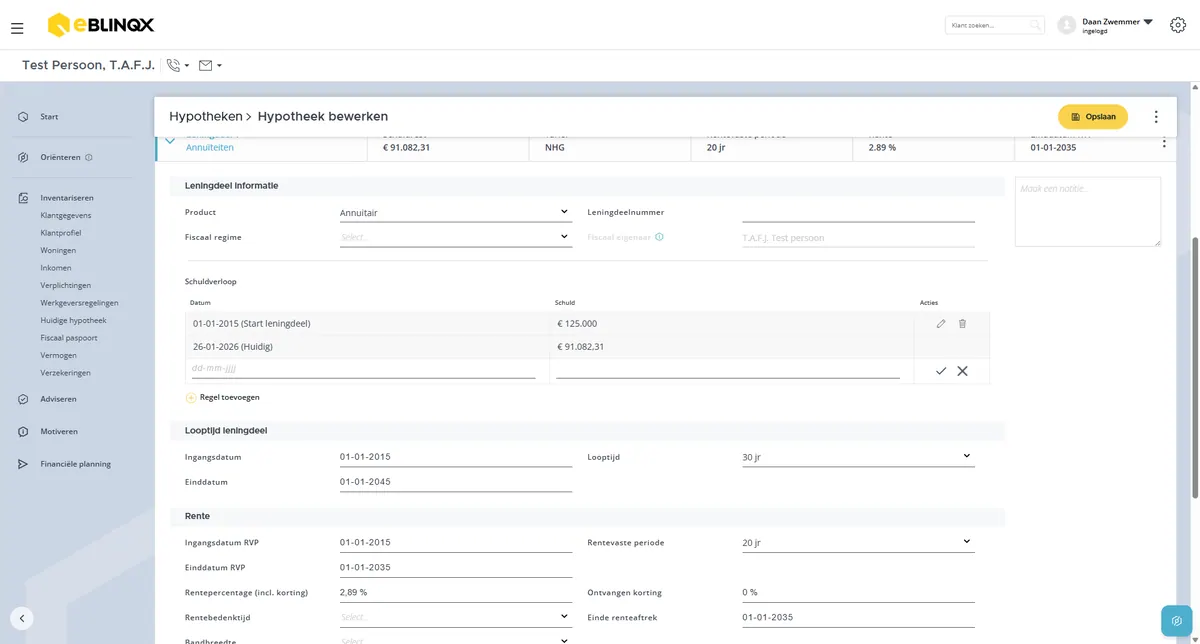
Task: Collapse the sidebar with the arrow button
Action: coord(22,618)
